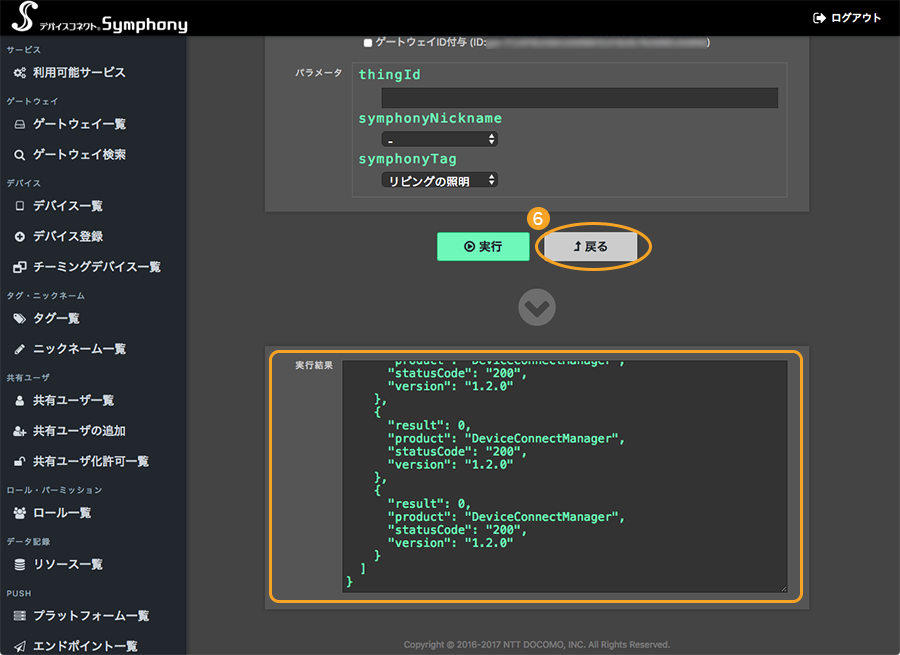The image size is (900, 655).
Task: Navigate to デバイス一覧 in the sidebar
Action: tap(67, 206)
